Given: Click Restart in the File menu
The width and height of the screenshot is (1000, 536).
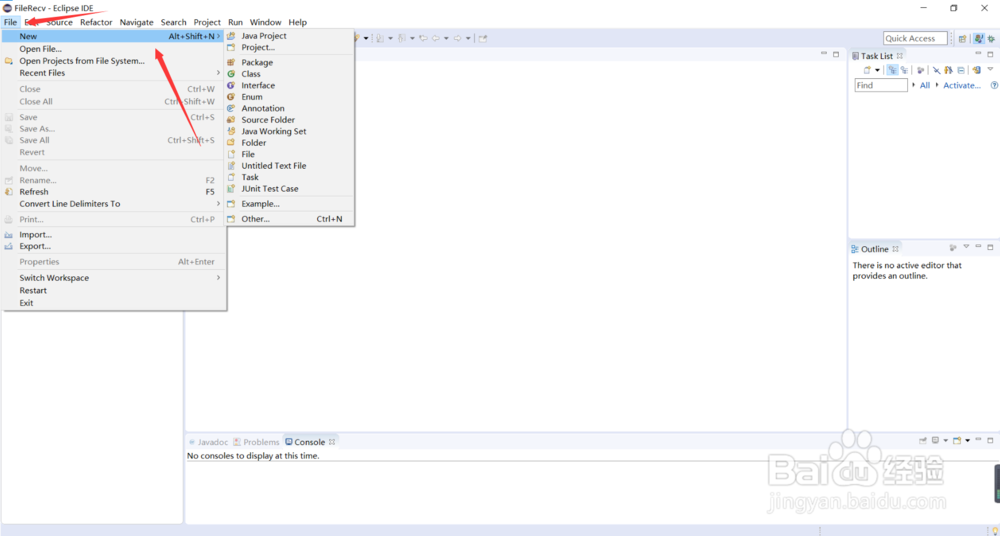Looking at the screenshot, I should pos(114,290).
